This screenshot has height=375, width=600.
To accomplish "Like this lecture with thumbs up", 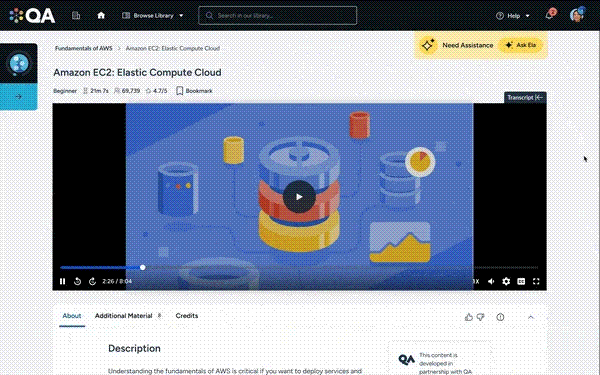I will pyautogui.click(x=468, y=317).
